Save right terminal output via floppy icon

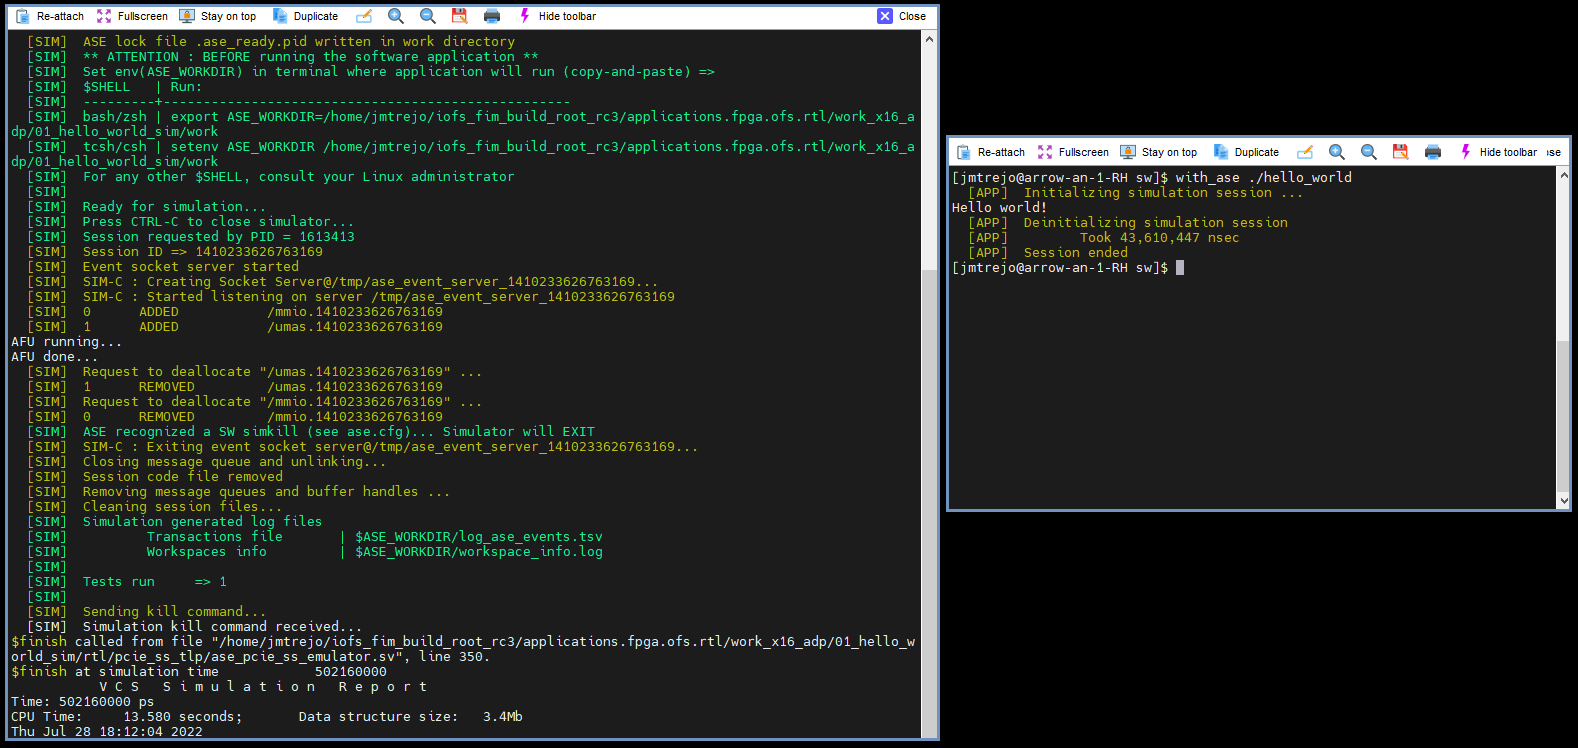click(1400, 152)
